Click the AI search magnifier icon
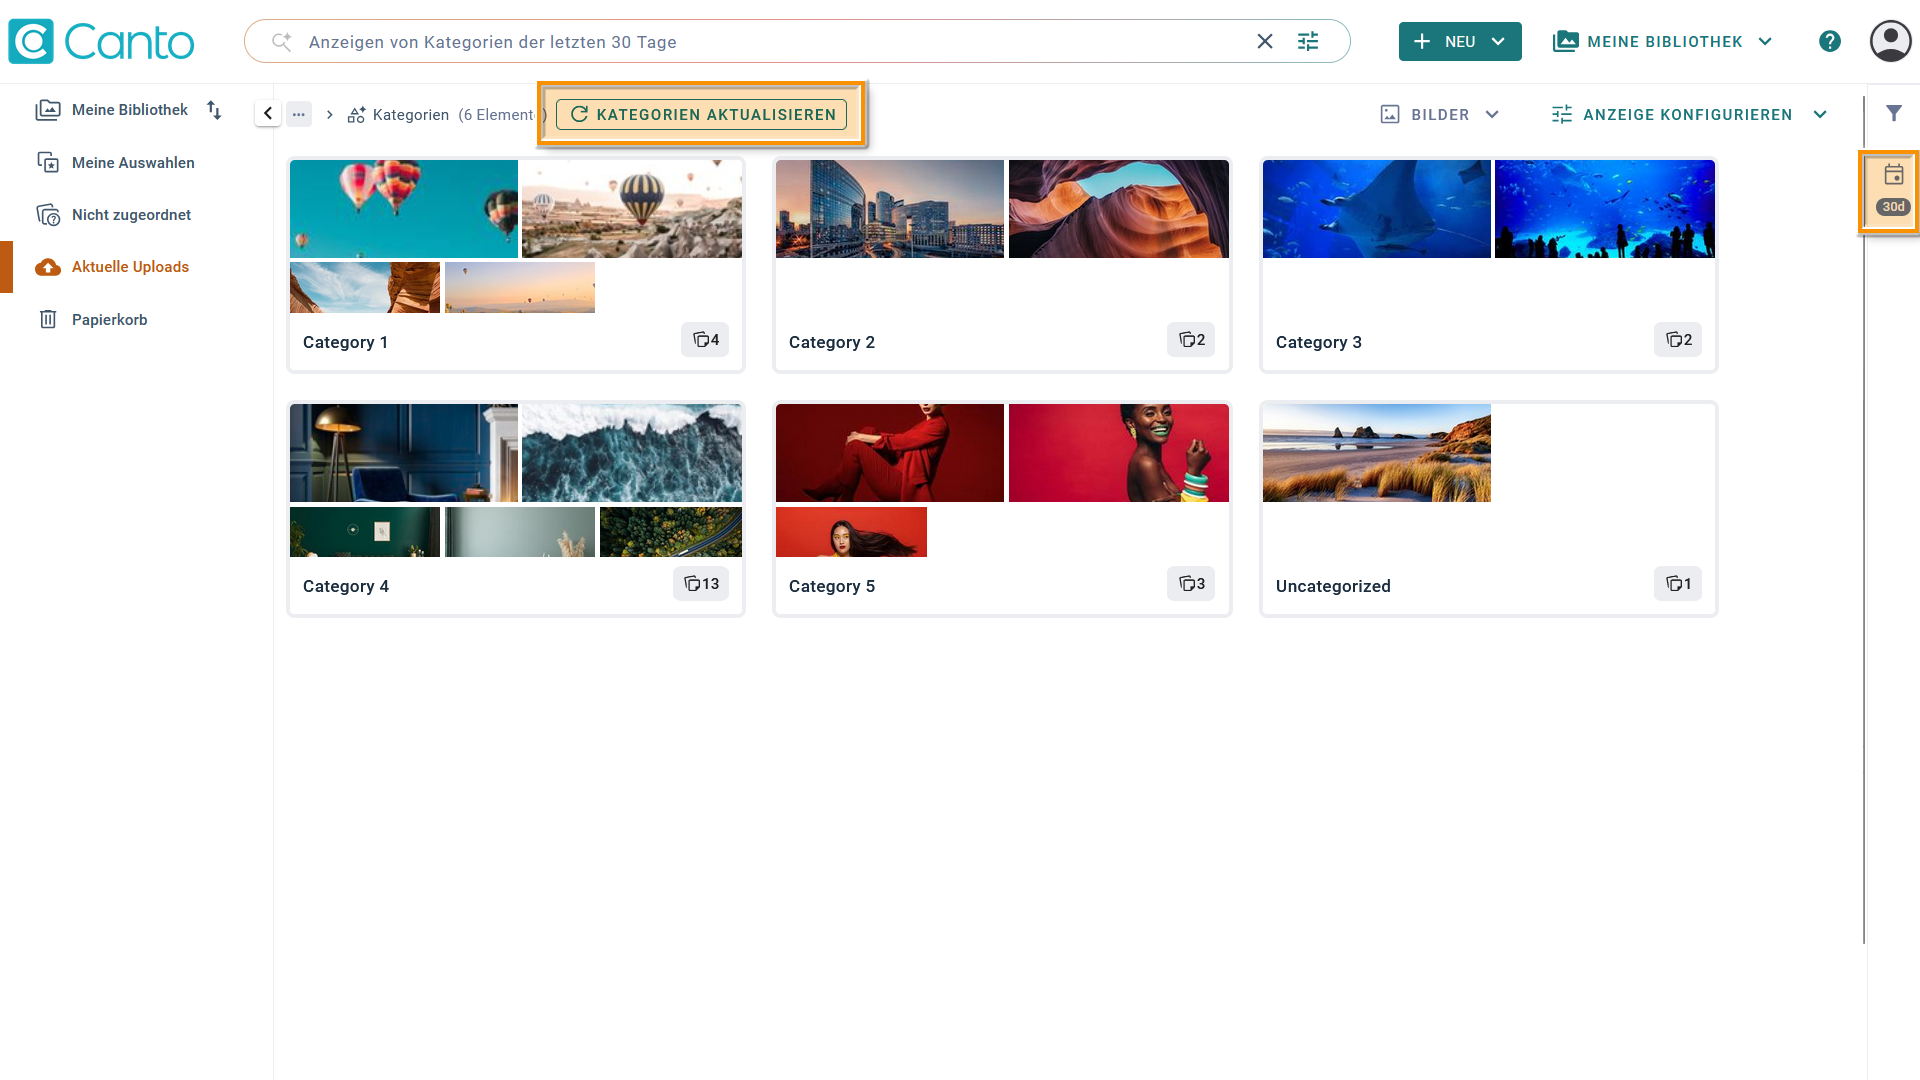Viewport: 1920px width, 1080px height. (282, 42)
